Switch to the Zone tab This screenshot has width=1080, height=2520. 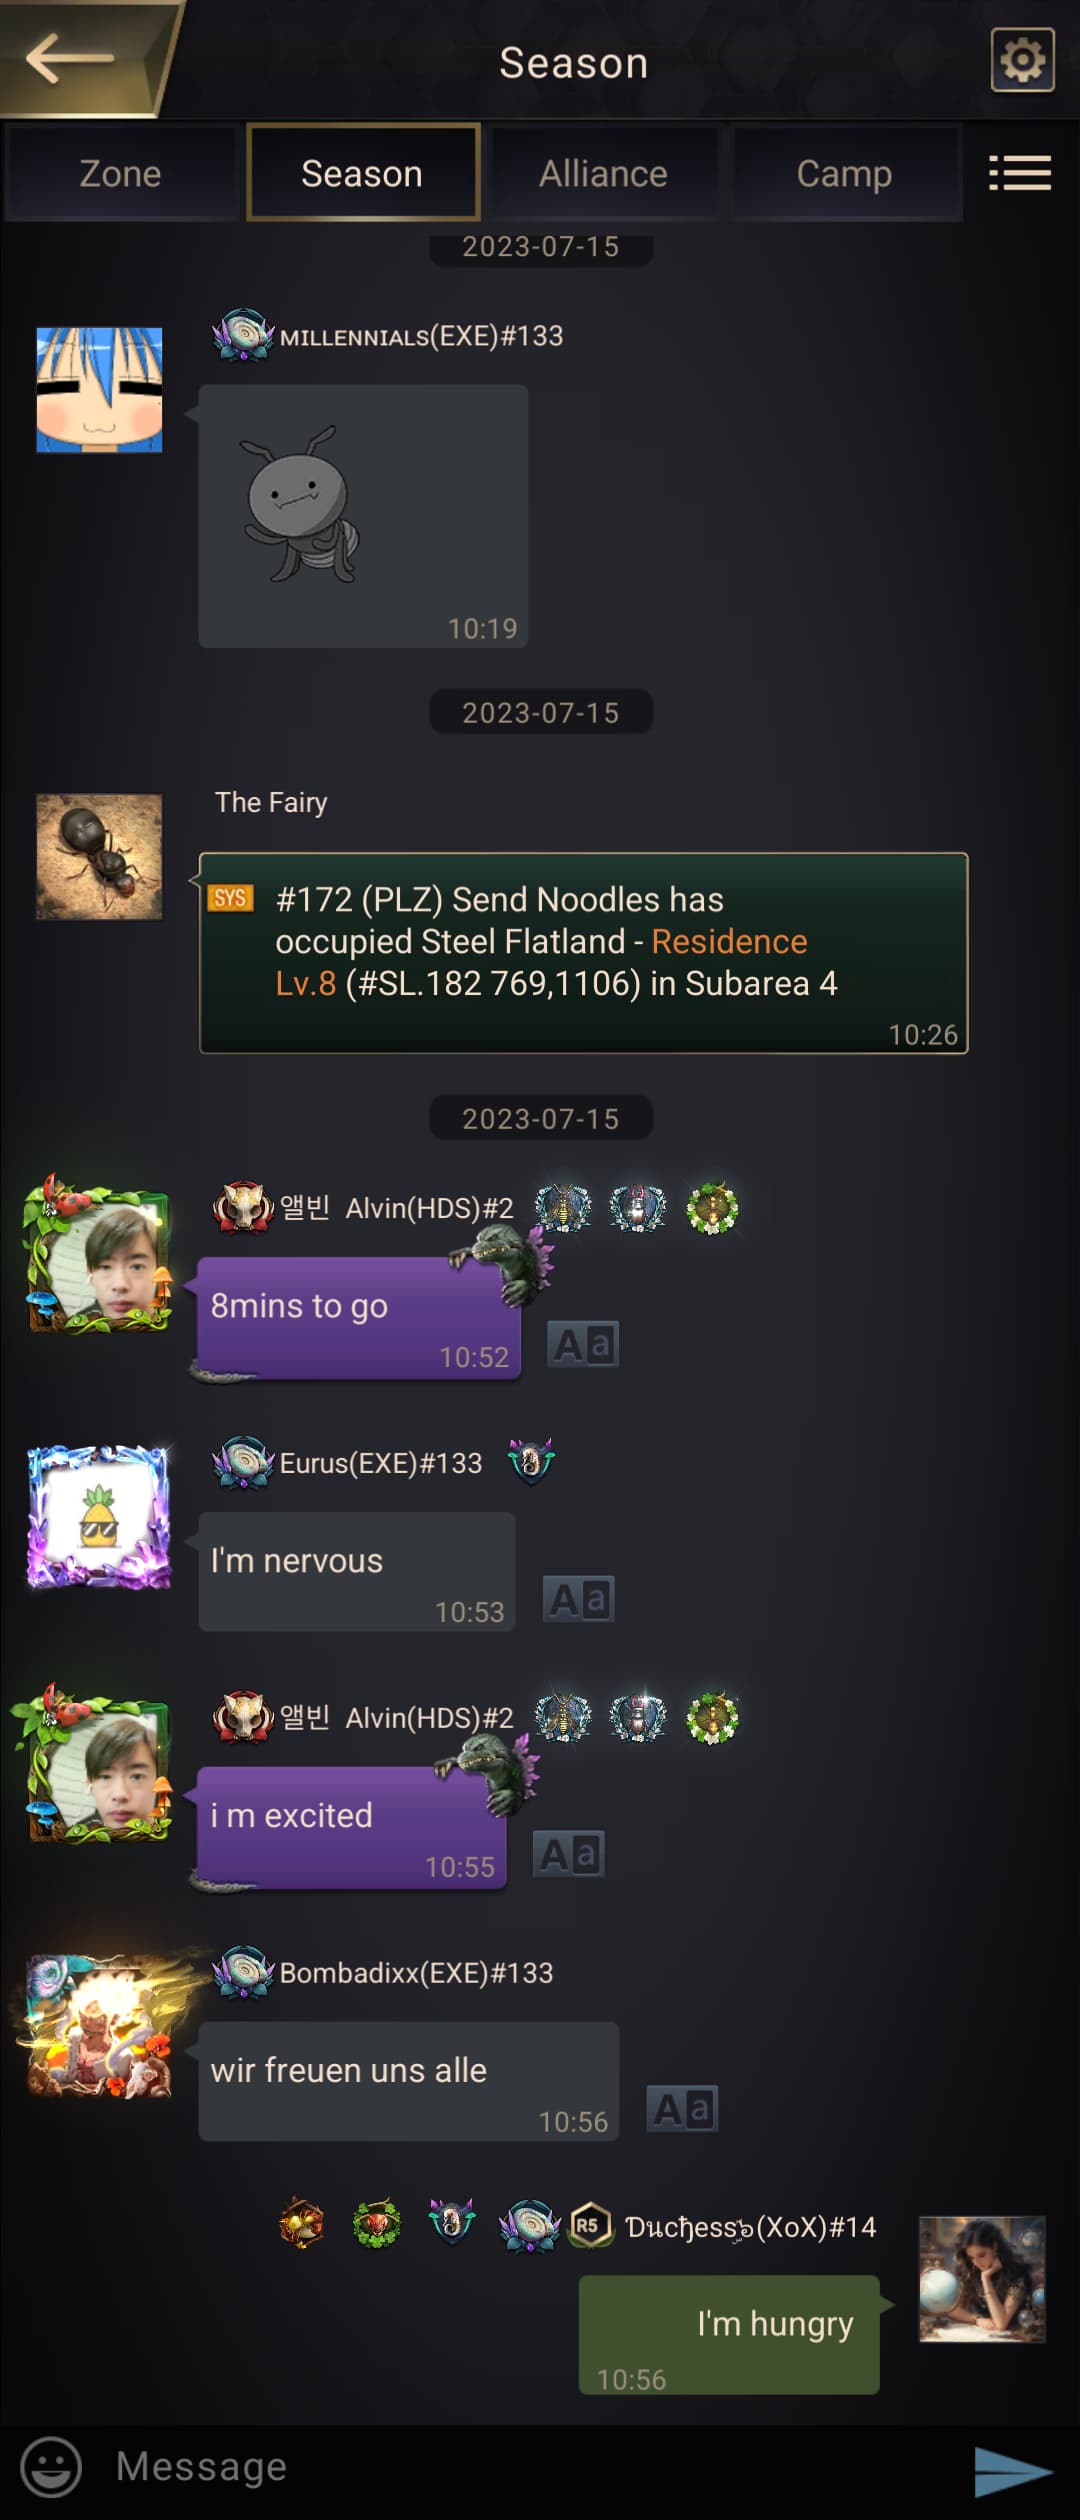[x=120, y=173]
